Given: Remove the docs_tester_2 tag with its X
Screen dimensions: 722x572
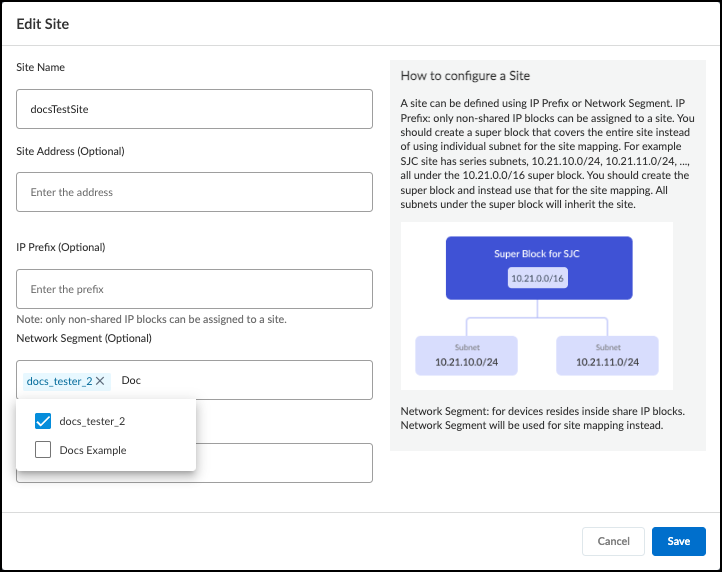Looking at the screenshot, I should 100,381.
